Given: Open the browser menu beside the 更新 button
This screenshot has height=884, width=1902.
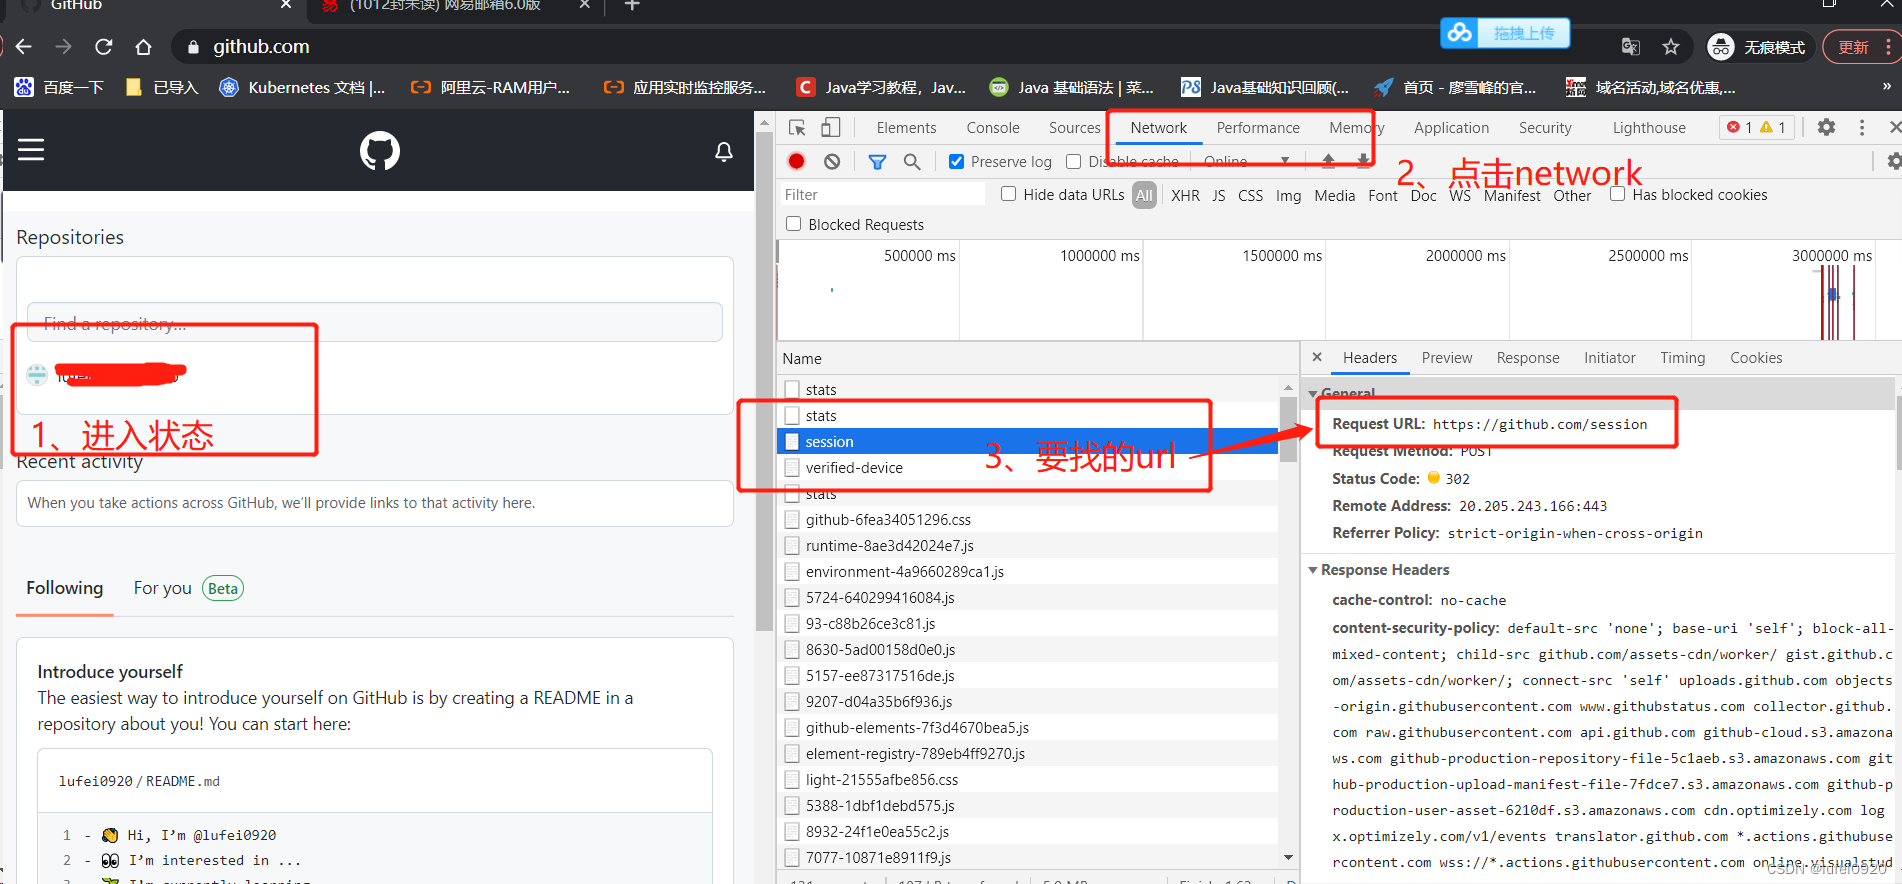Looking at the screenshot, I should pyautogui.click(x=1887, y=47).
